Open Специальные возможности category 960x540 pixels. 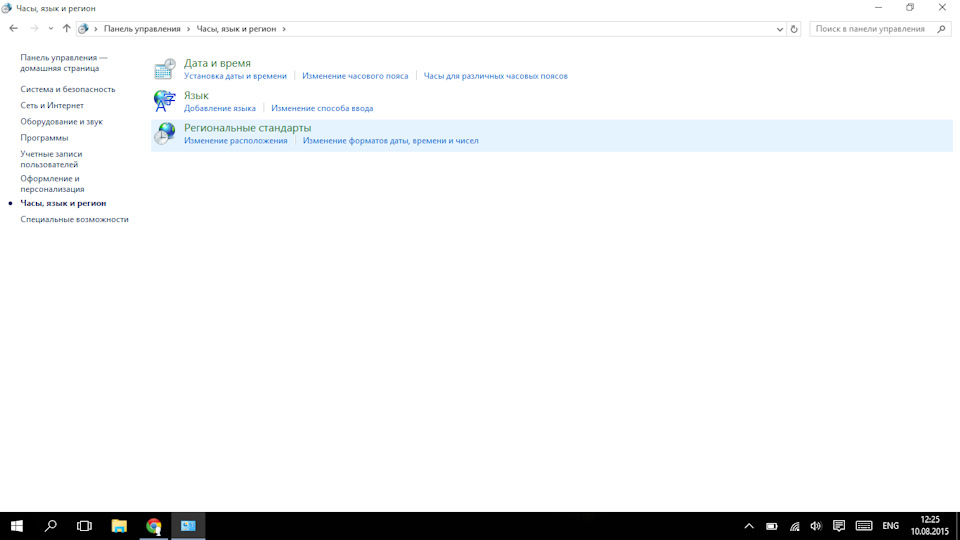[74, 219]
